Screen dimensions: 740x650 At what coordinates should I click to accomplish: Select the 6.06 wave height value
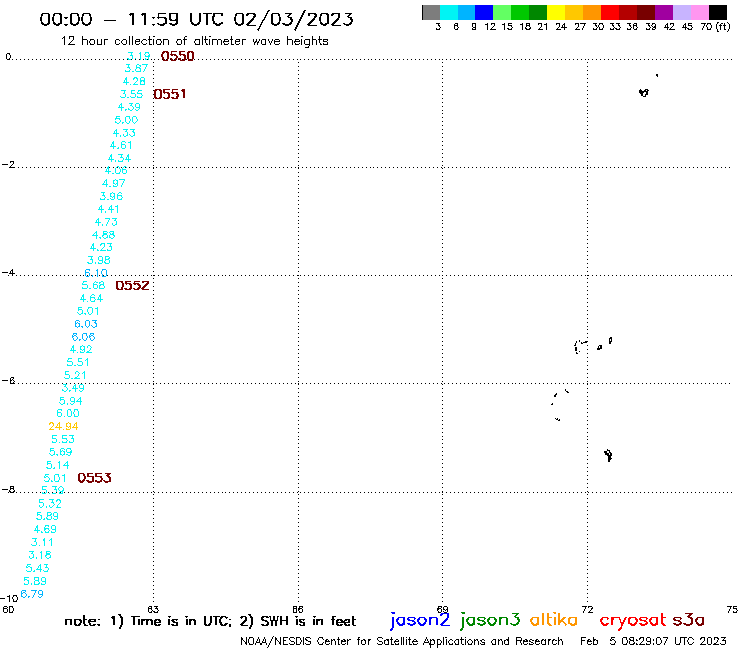coord(84,337)
